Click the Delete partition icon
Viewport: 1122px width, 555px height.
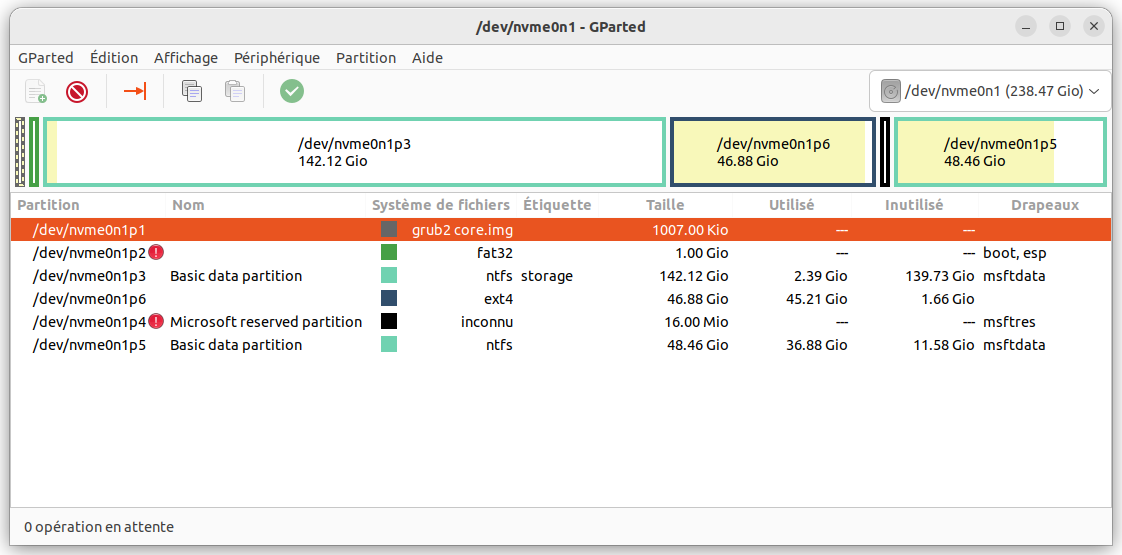click(77, 92)
